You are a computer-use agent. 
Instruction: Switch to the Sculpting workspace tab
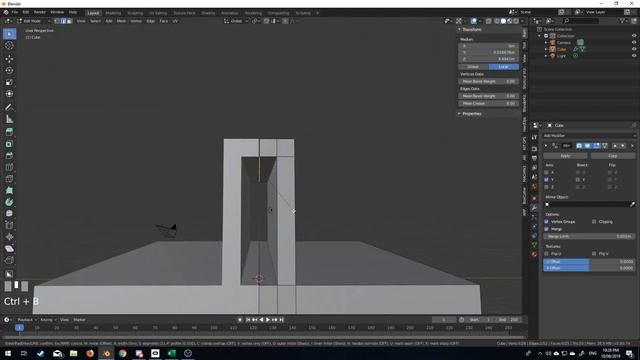point(135,13)
